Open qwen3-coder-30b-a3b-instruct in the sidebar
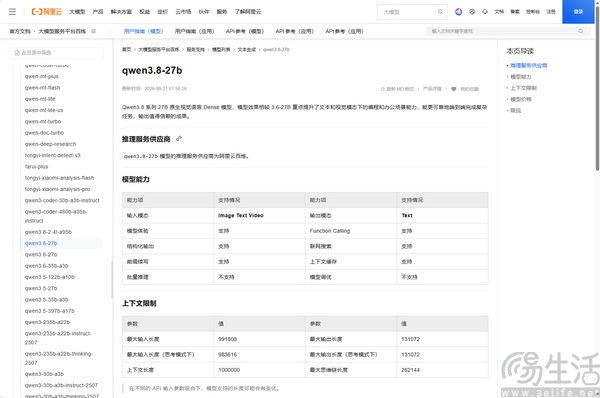600x398 pixels. pos(62,201)
